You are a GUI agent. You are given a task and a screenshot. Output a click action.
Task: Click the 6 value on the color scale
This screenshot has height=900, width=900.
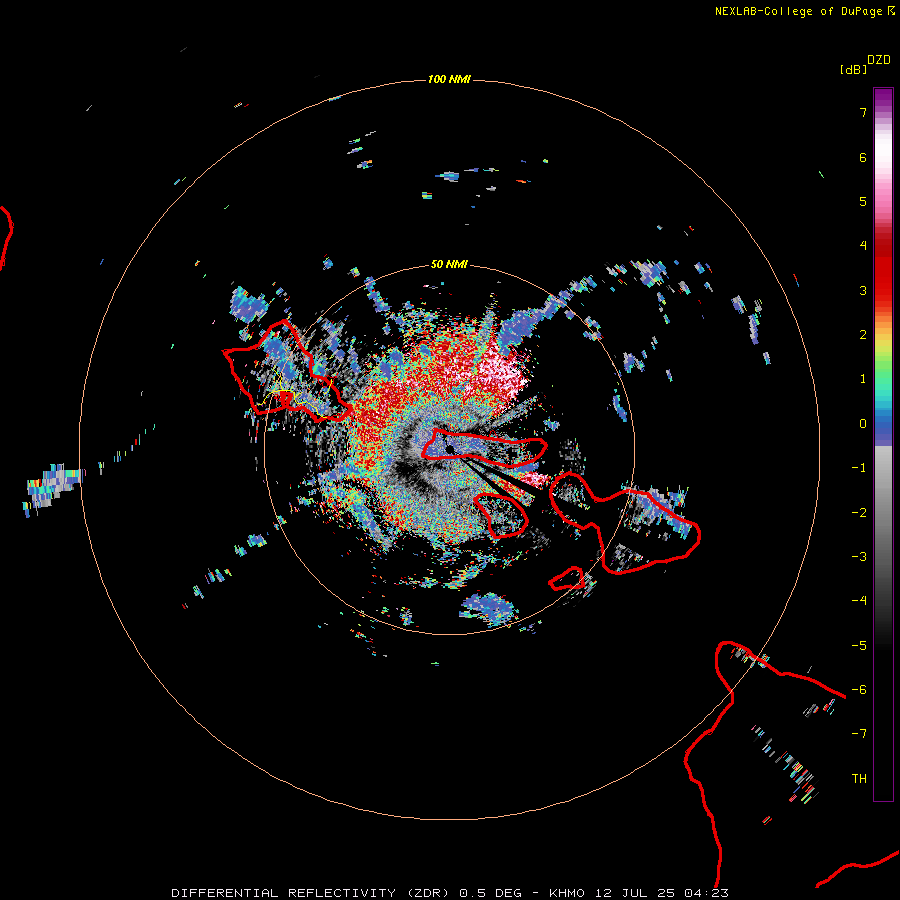click(863, 157)
